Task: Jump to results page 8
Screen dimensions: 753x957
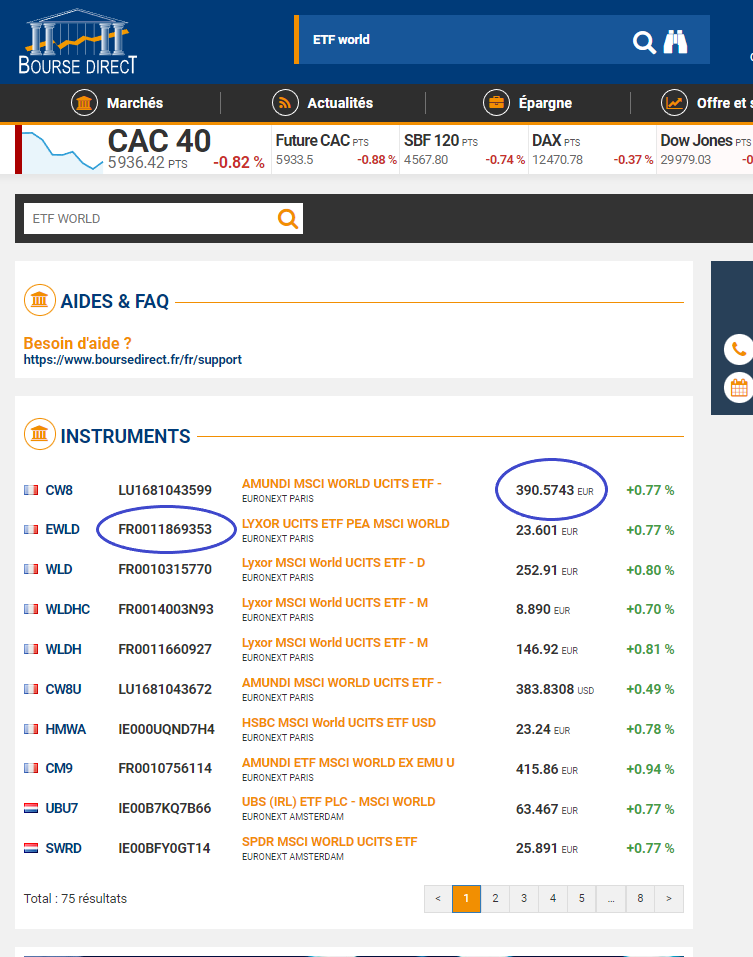Action: [640, 899]
